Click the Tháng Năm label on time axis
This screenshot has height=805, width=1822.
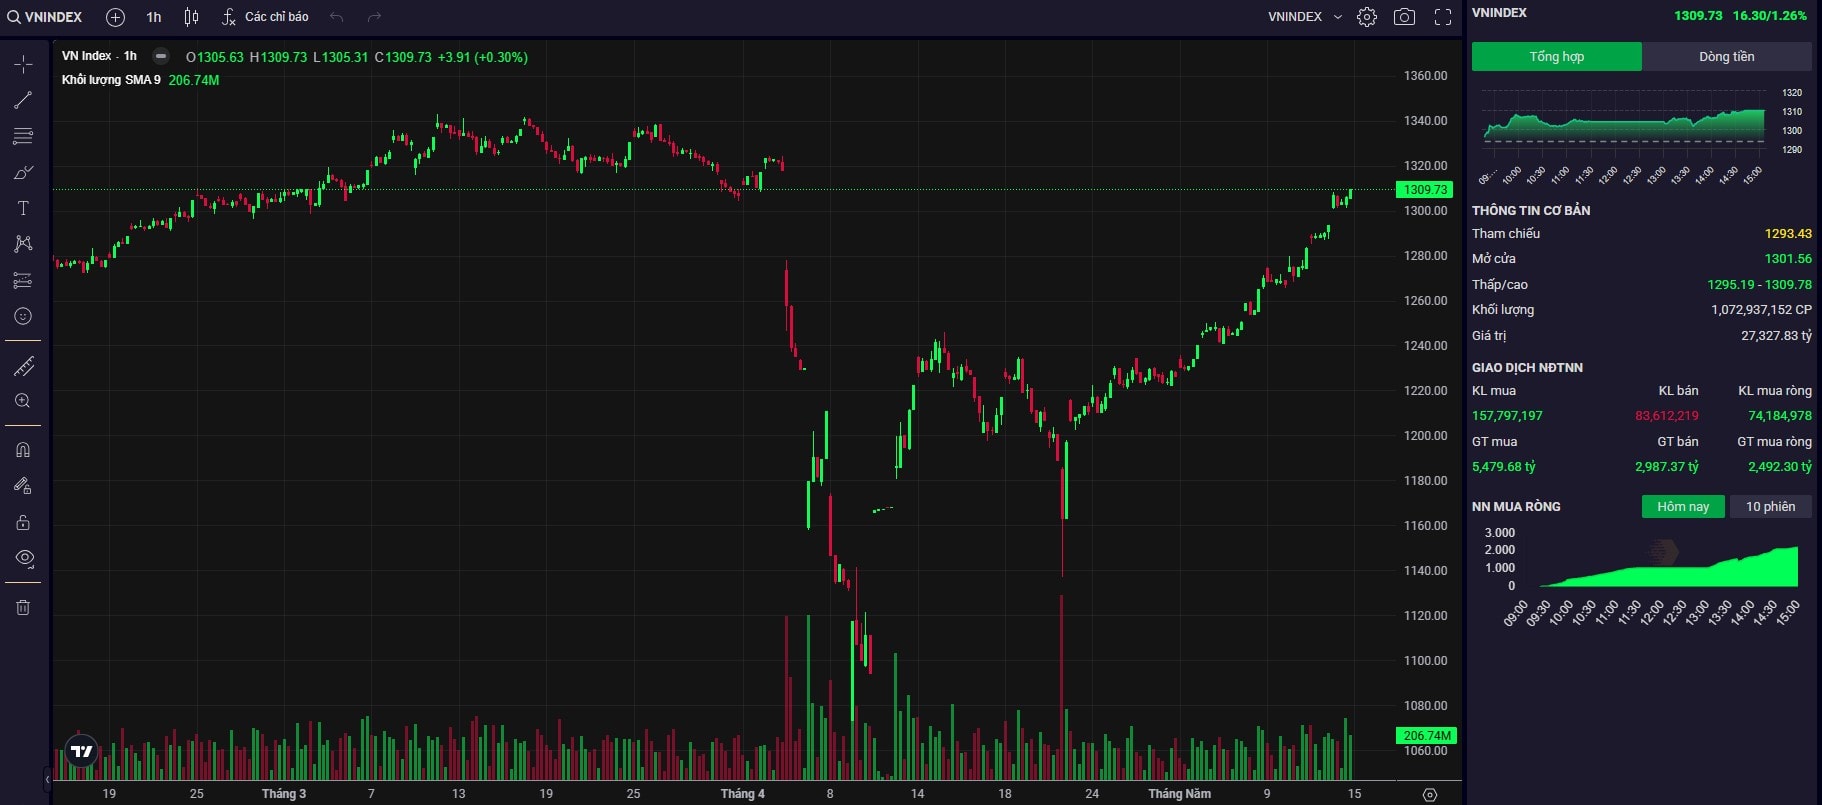[x=1180, y=794]
